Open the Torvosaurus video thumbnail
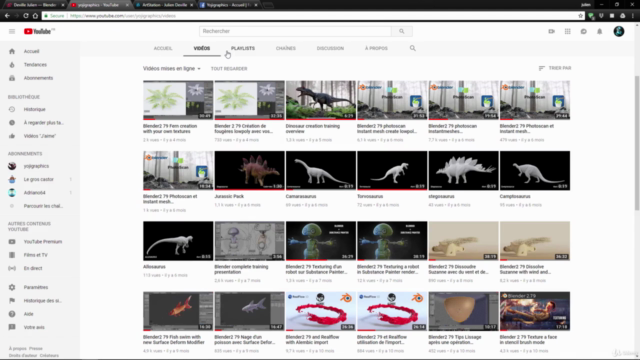Screen dimensions: 640x360 (x=392, y=171)
